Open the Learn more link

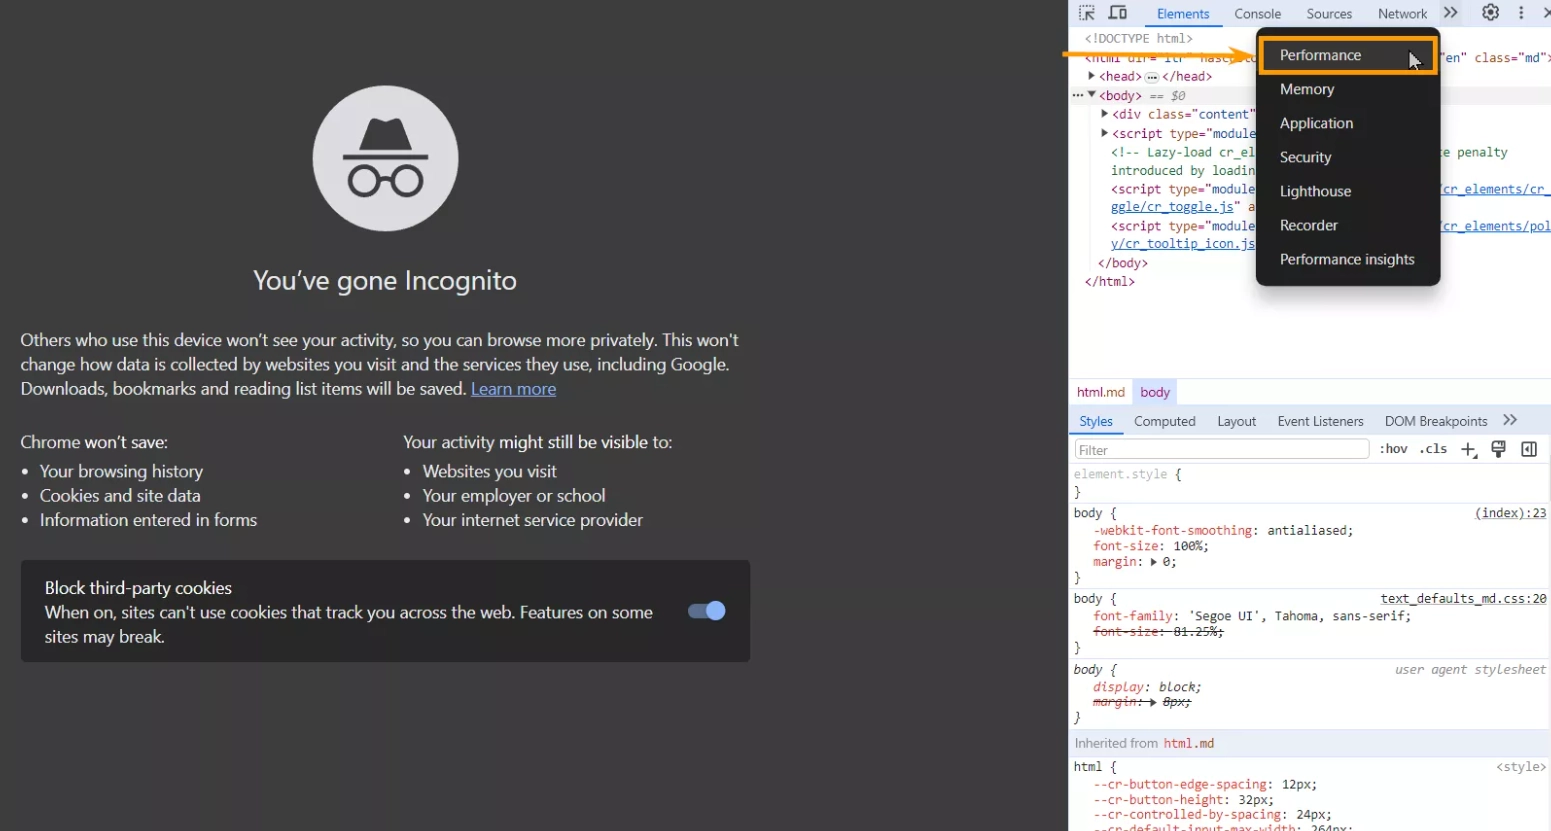pos(513,389)
